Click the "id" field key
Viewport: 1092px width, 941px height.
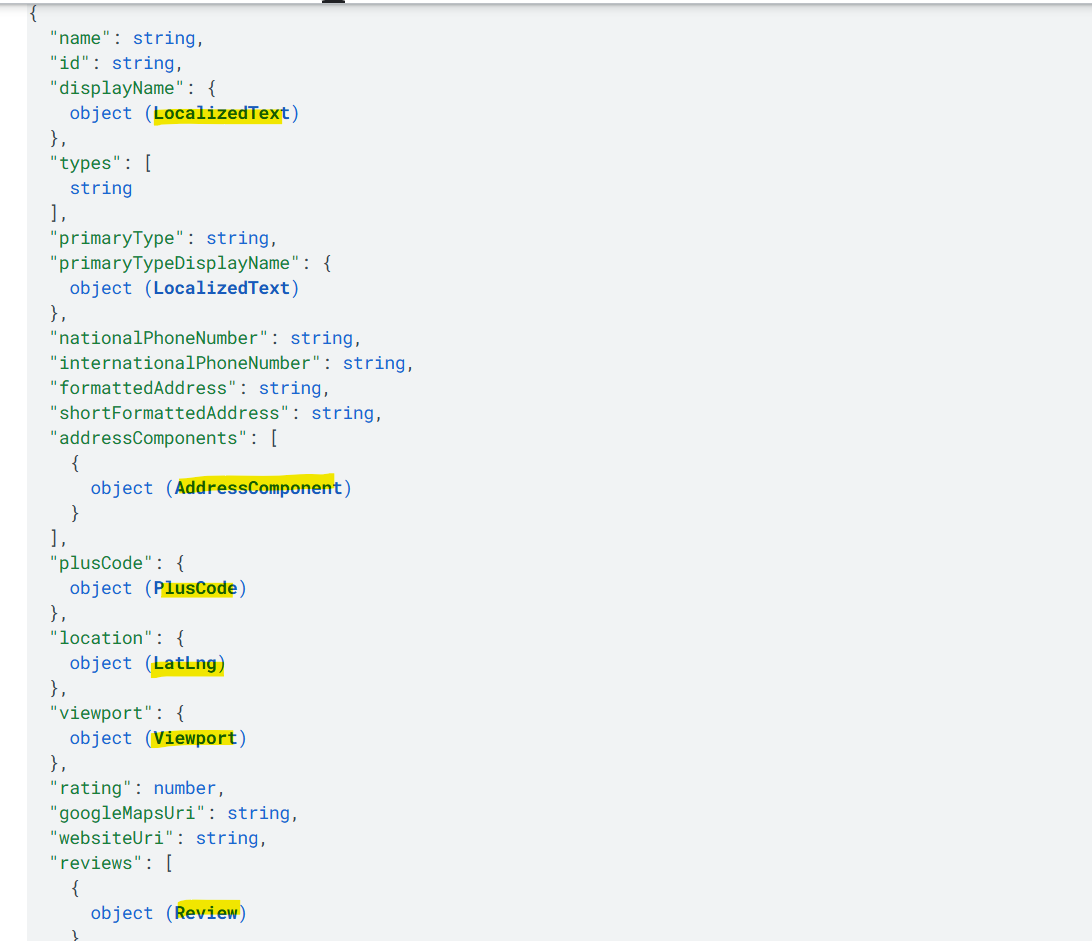click(x=70, y=63)
